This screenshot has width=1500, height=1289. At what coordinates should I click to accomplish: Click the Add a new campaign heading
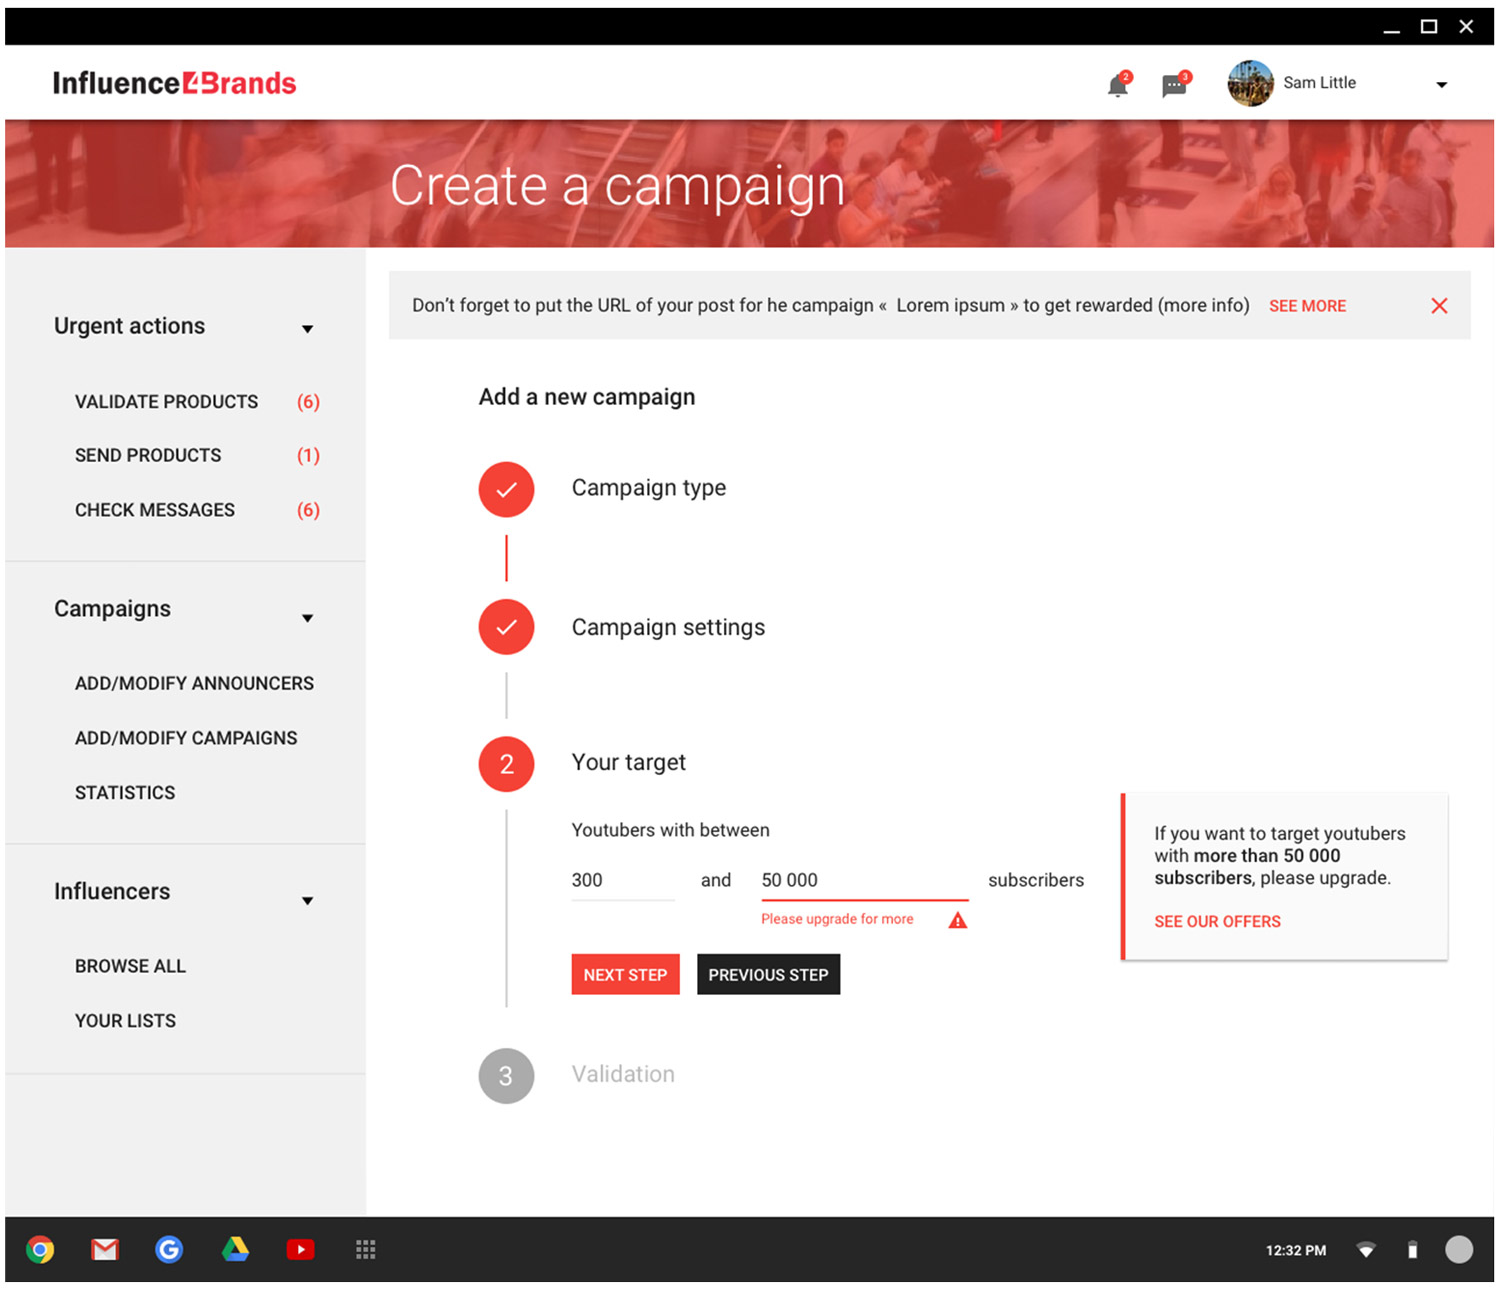[587, 397]
